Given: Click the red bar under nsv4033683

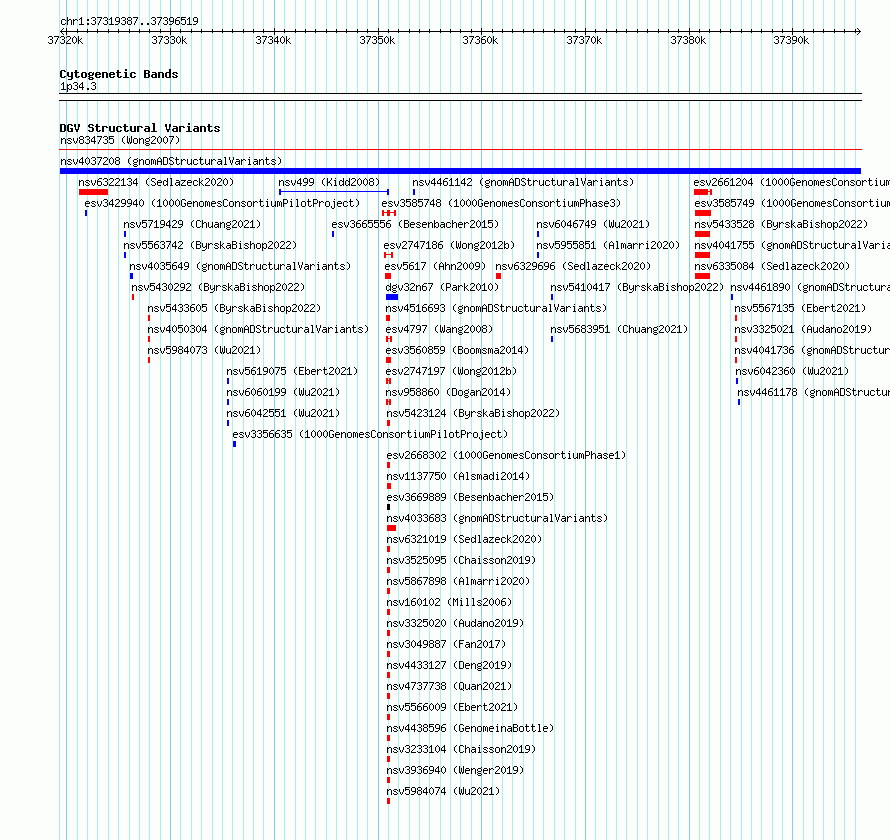Looking at the screenshot, I should 391,528.
